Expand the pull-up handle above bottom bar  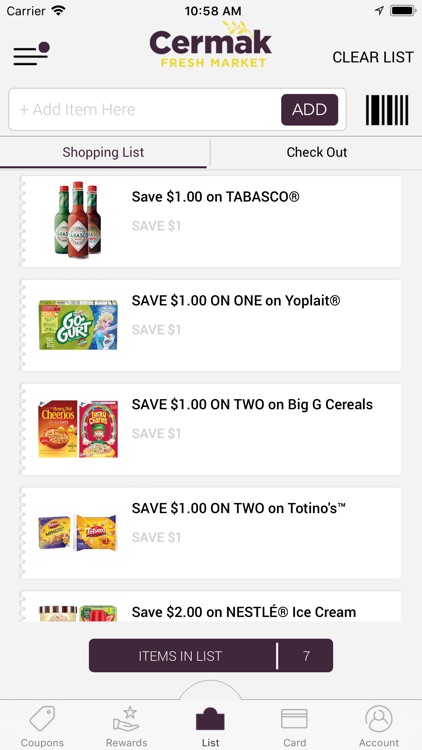[211, 690]
